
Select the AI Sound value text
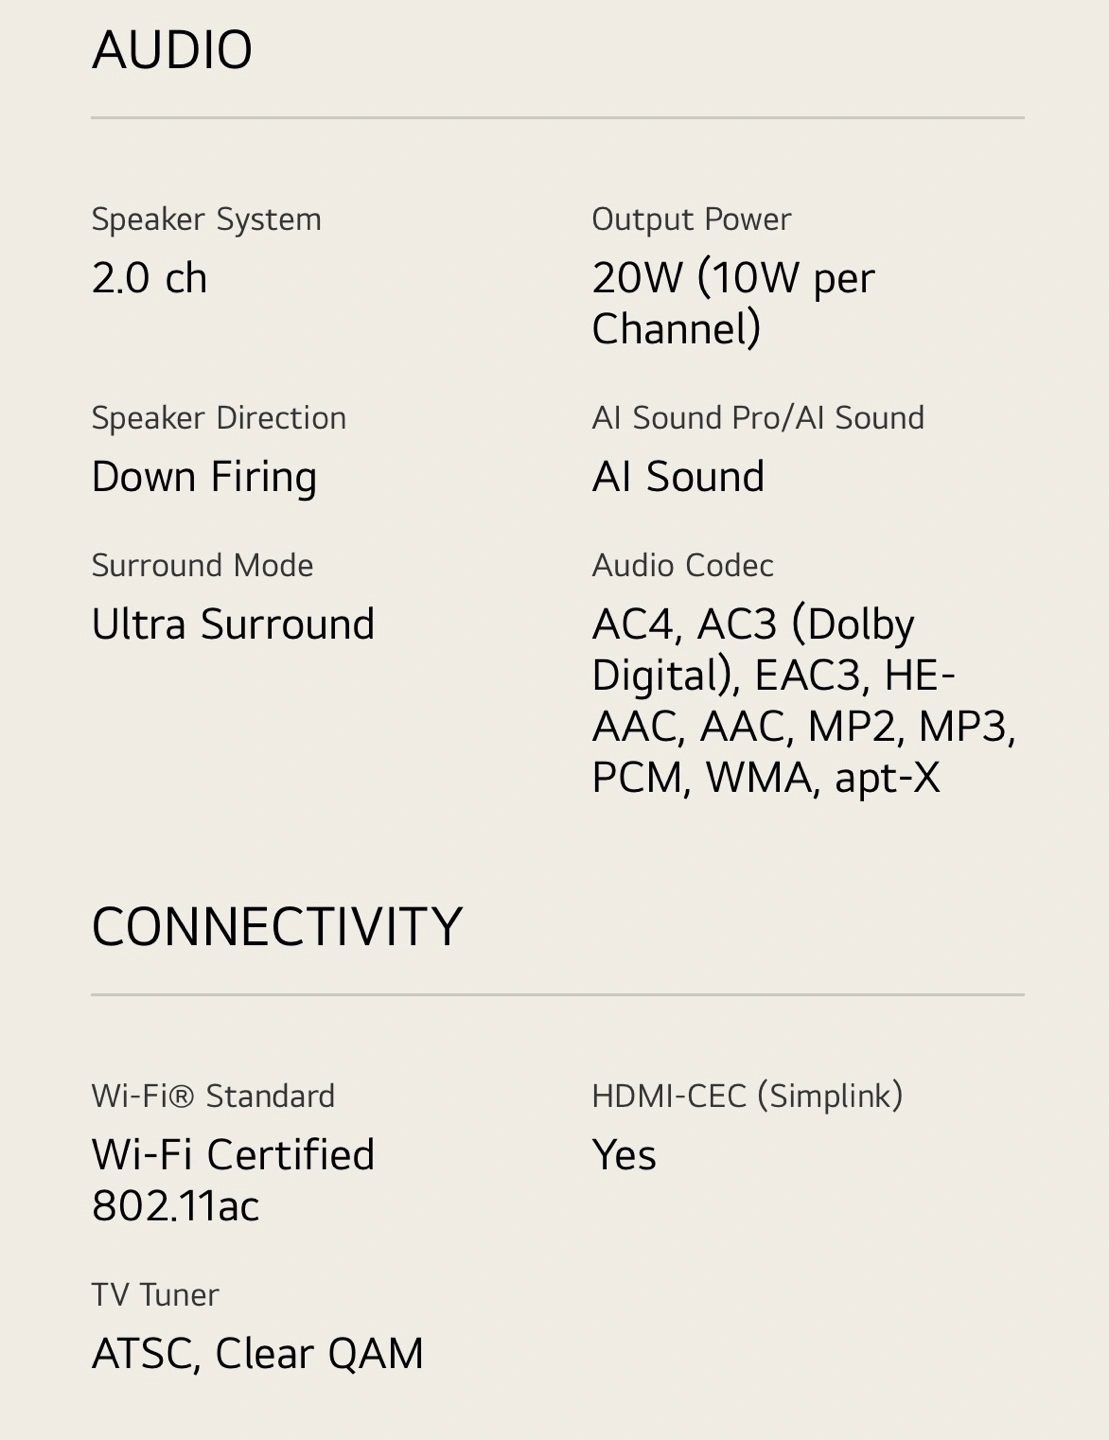tap(678, 476)
